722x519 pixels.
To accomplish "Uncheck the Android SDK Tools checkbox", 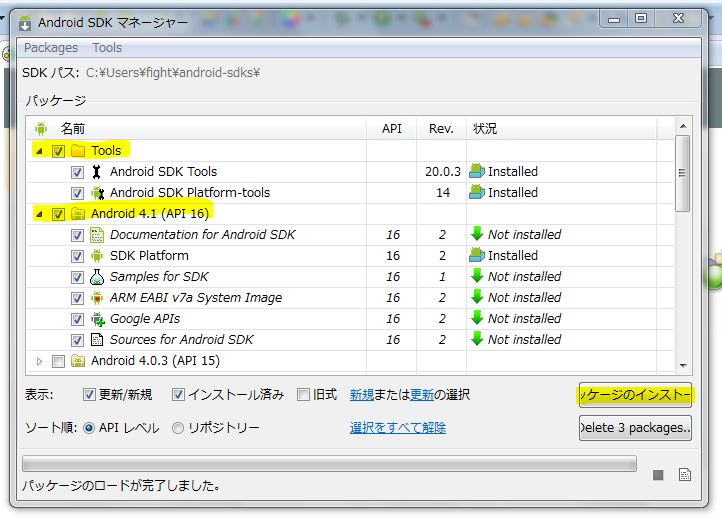I will click(77, 172).
